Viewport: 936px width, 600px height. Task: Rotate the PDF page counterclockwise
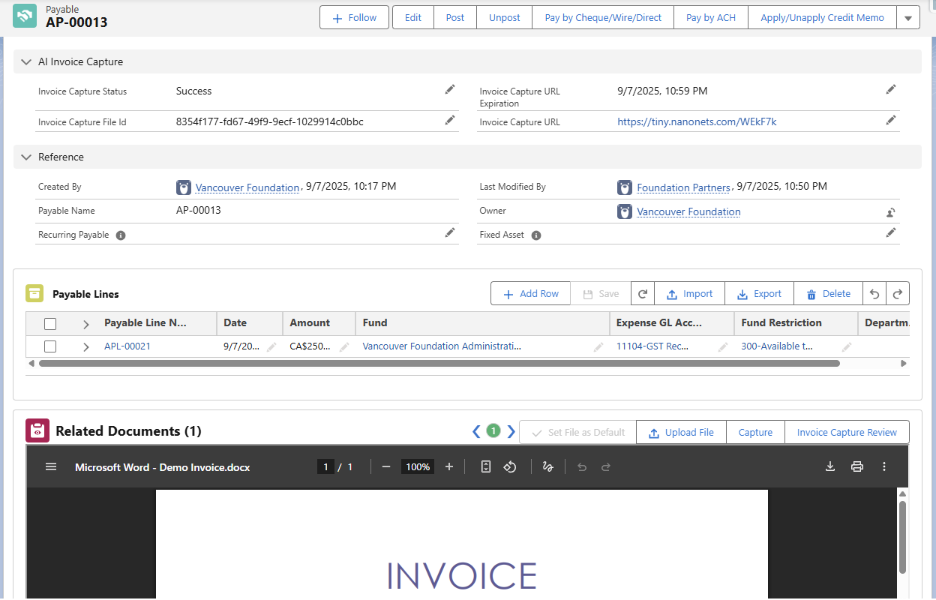click(x=510, y=467)
